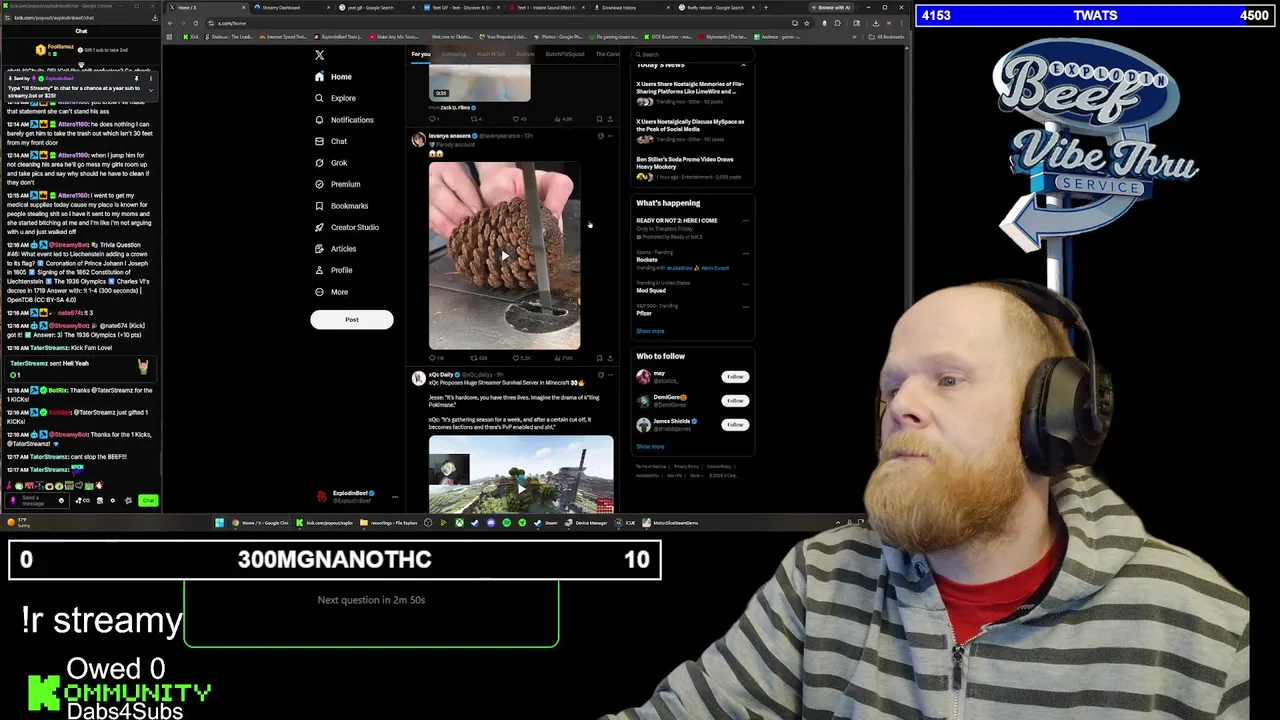Screen dimensions: 1280x720
Task: Reply to the pine cone video post
Action: (x=434, y=358)
